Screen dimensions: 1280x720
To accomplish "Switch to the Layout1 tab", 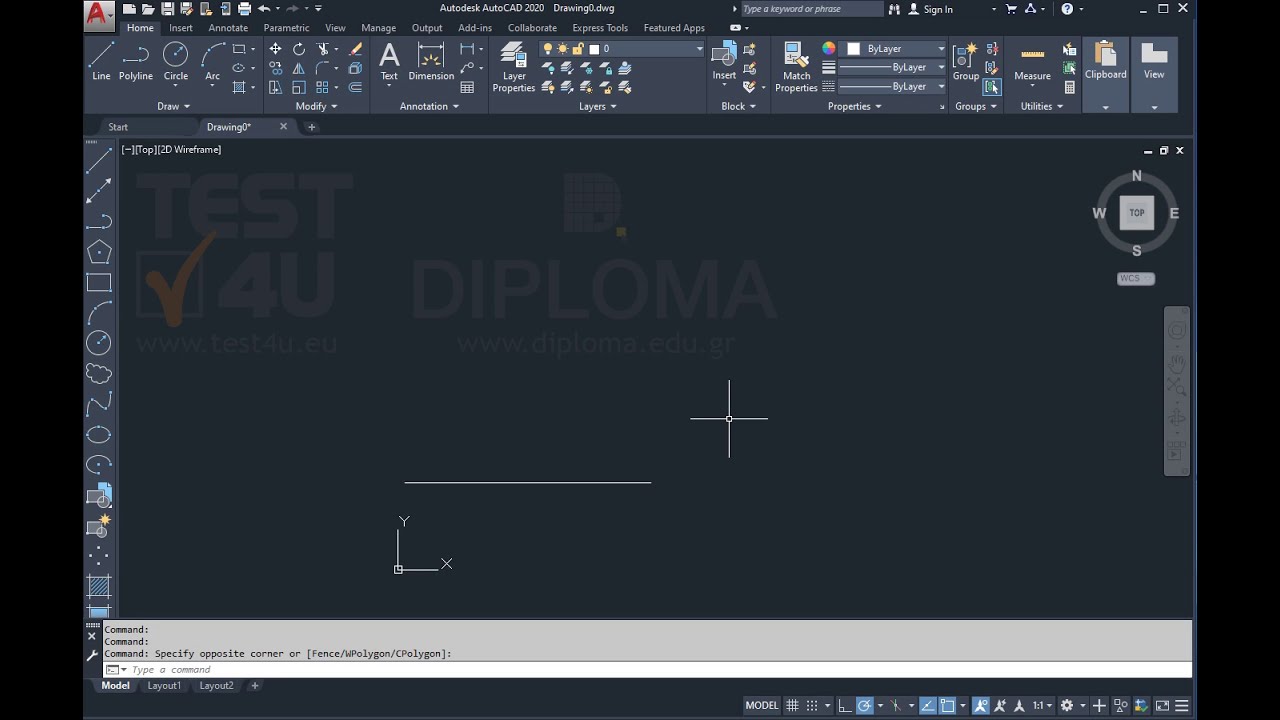I will (164, 686).
